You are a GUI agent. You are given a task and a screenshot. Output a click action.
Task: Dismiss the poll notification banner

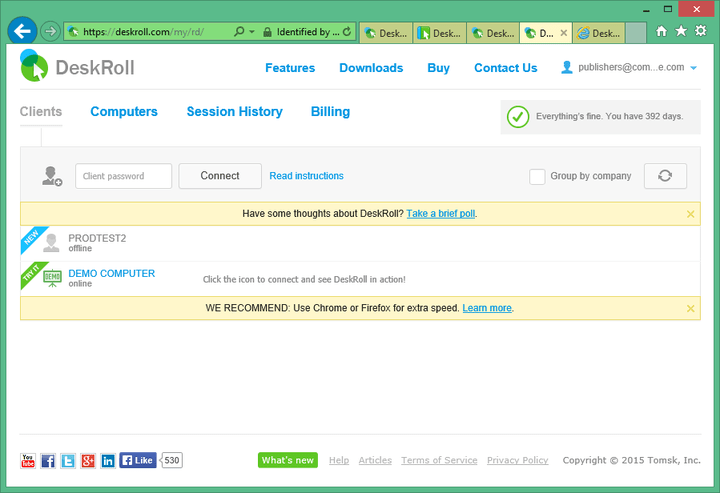point(690,214)
